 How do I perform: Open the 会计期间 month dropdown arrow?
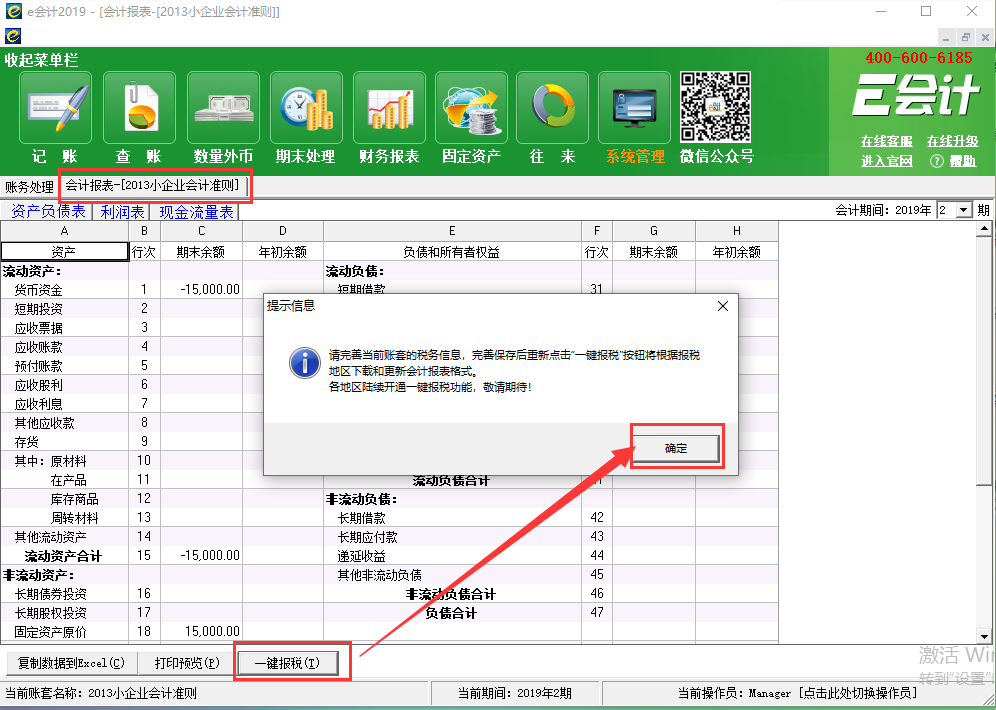tap(964, 210)
